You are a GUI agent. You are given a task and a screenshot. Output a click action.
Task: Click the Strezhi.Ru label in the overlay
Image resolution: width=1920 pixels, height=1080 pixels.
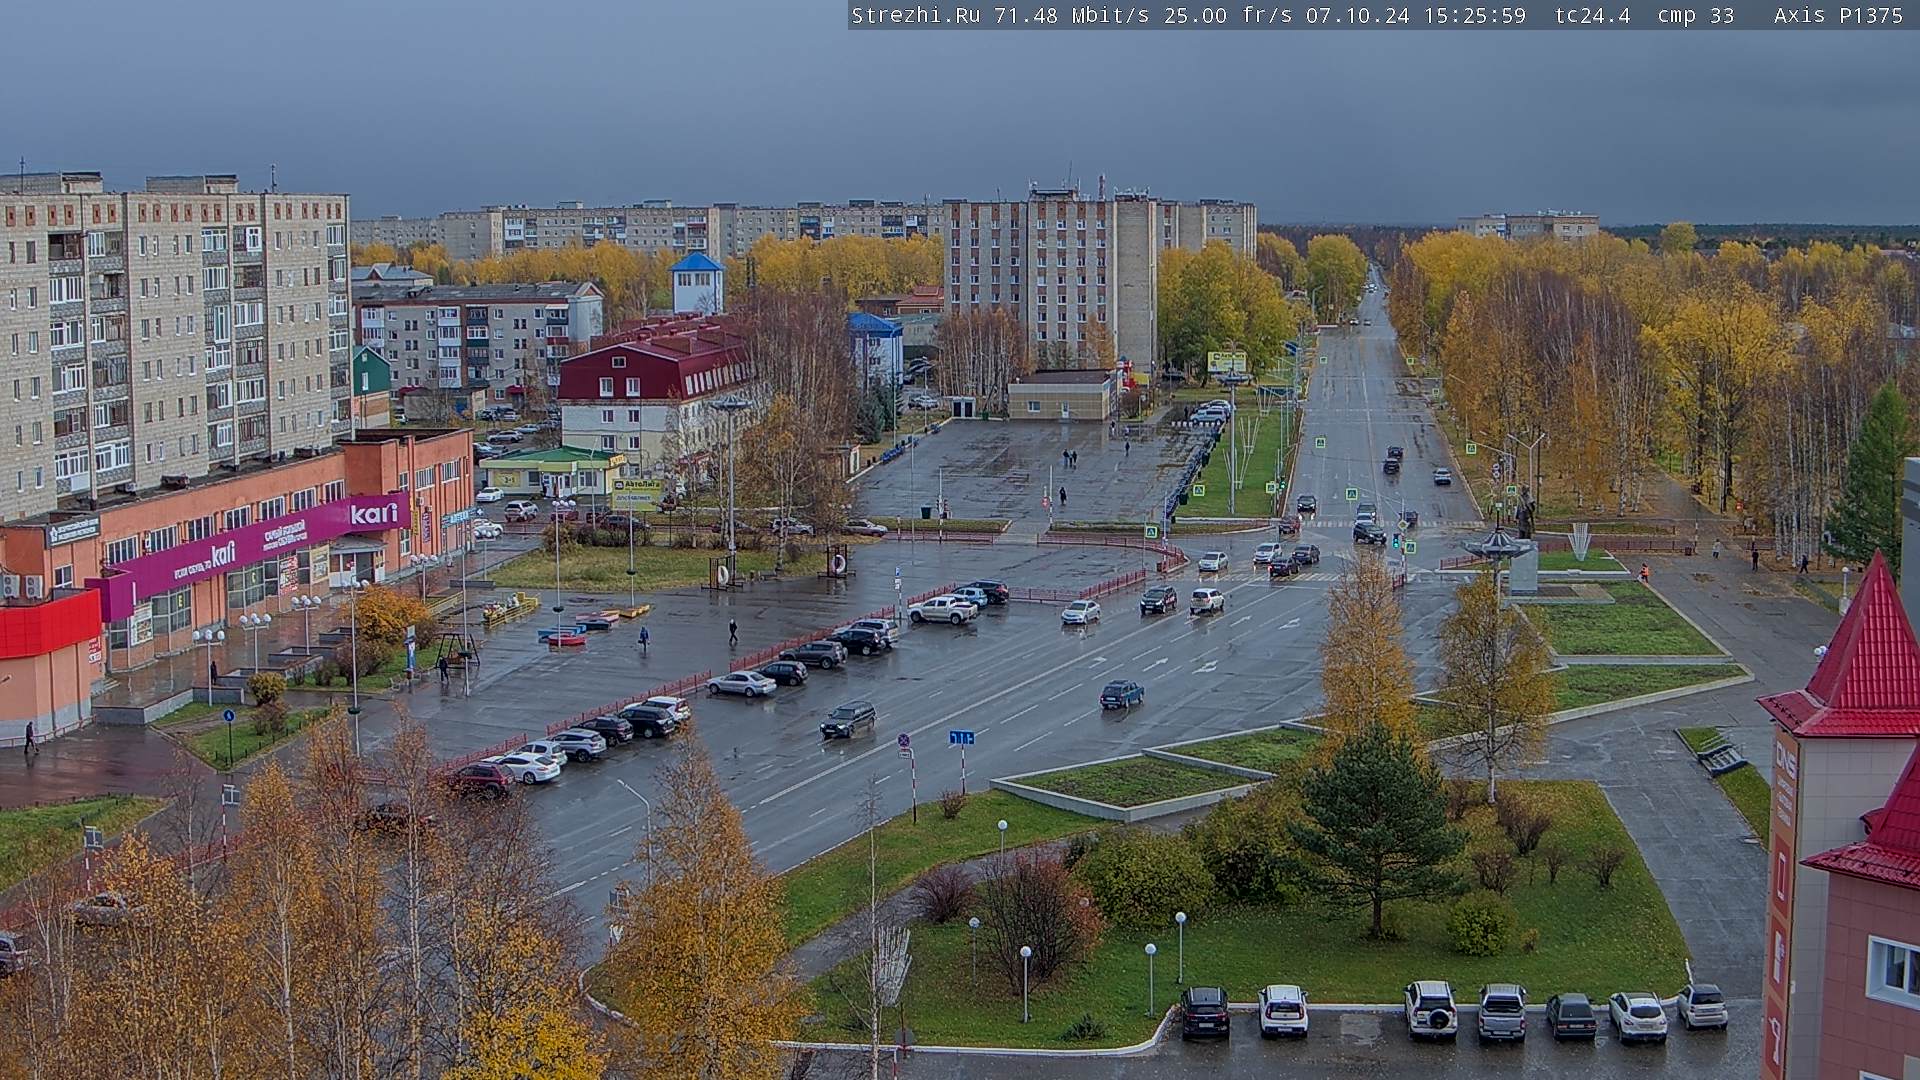tap(915, 15)
